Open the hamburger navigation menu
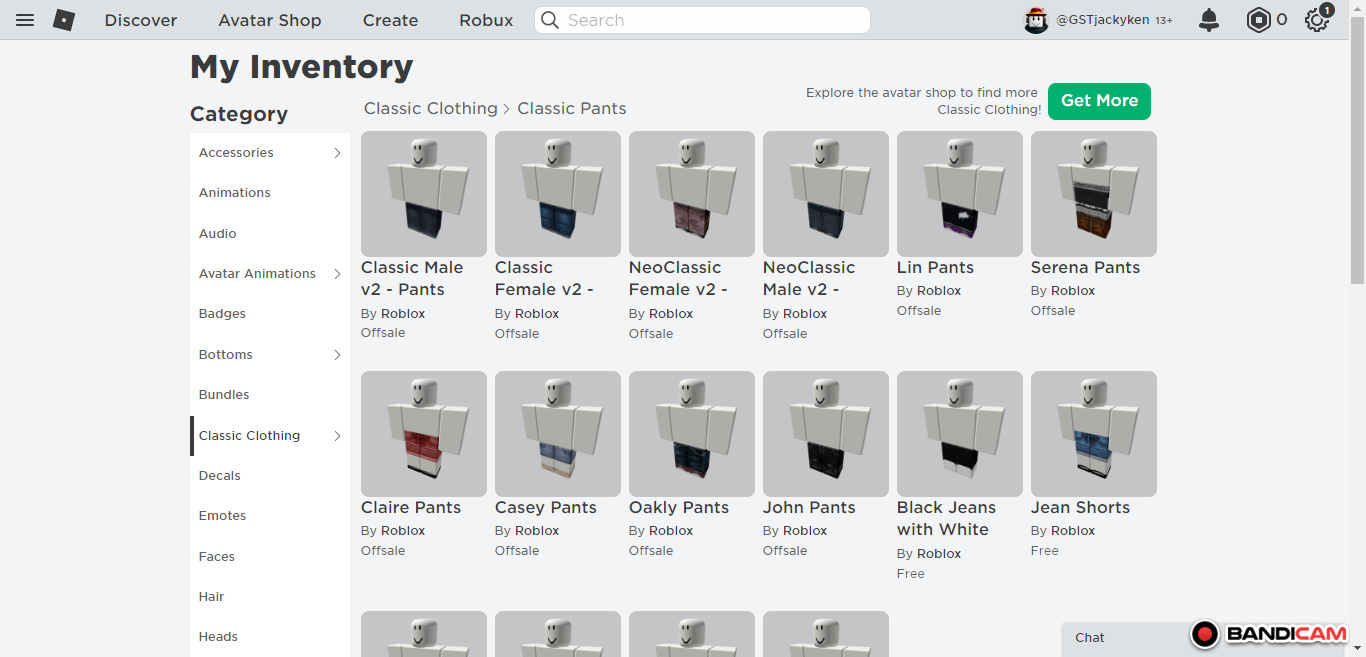The width and height of the screenshot is (1366, 657). pos(25,20)
